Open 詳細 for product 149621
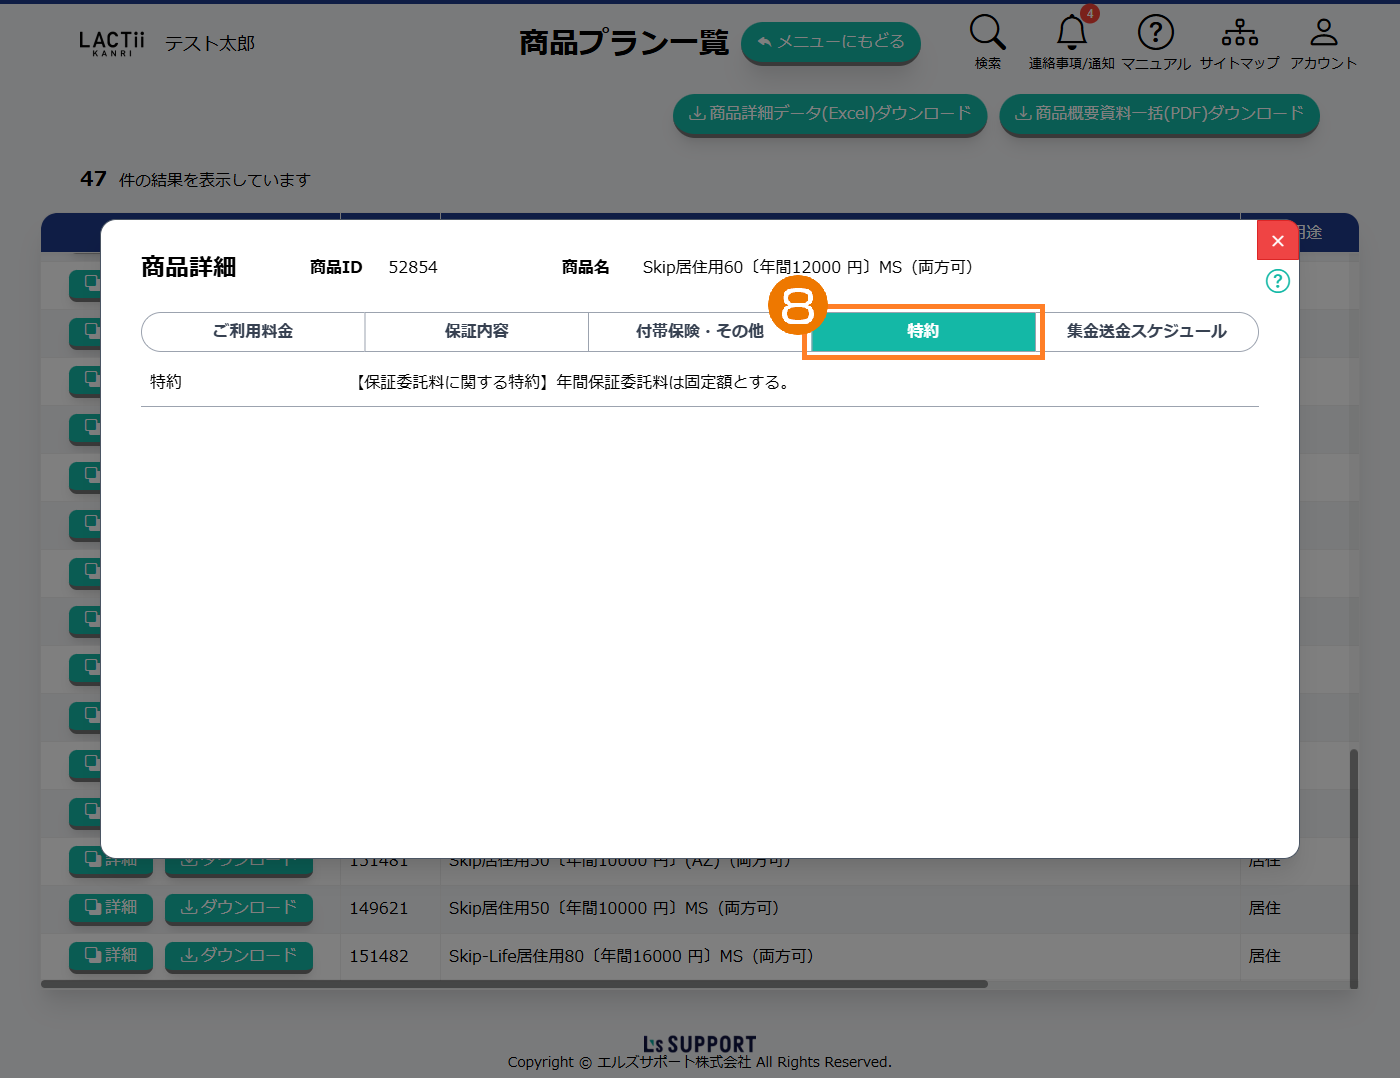Image resolution: width=1400 pixels, height=1078 pixels. pyautogui.click(x=111, y=907)
